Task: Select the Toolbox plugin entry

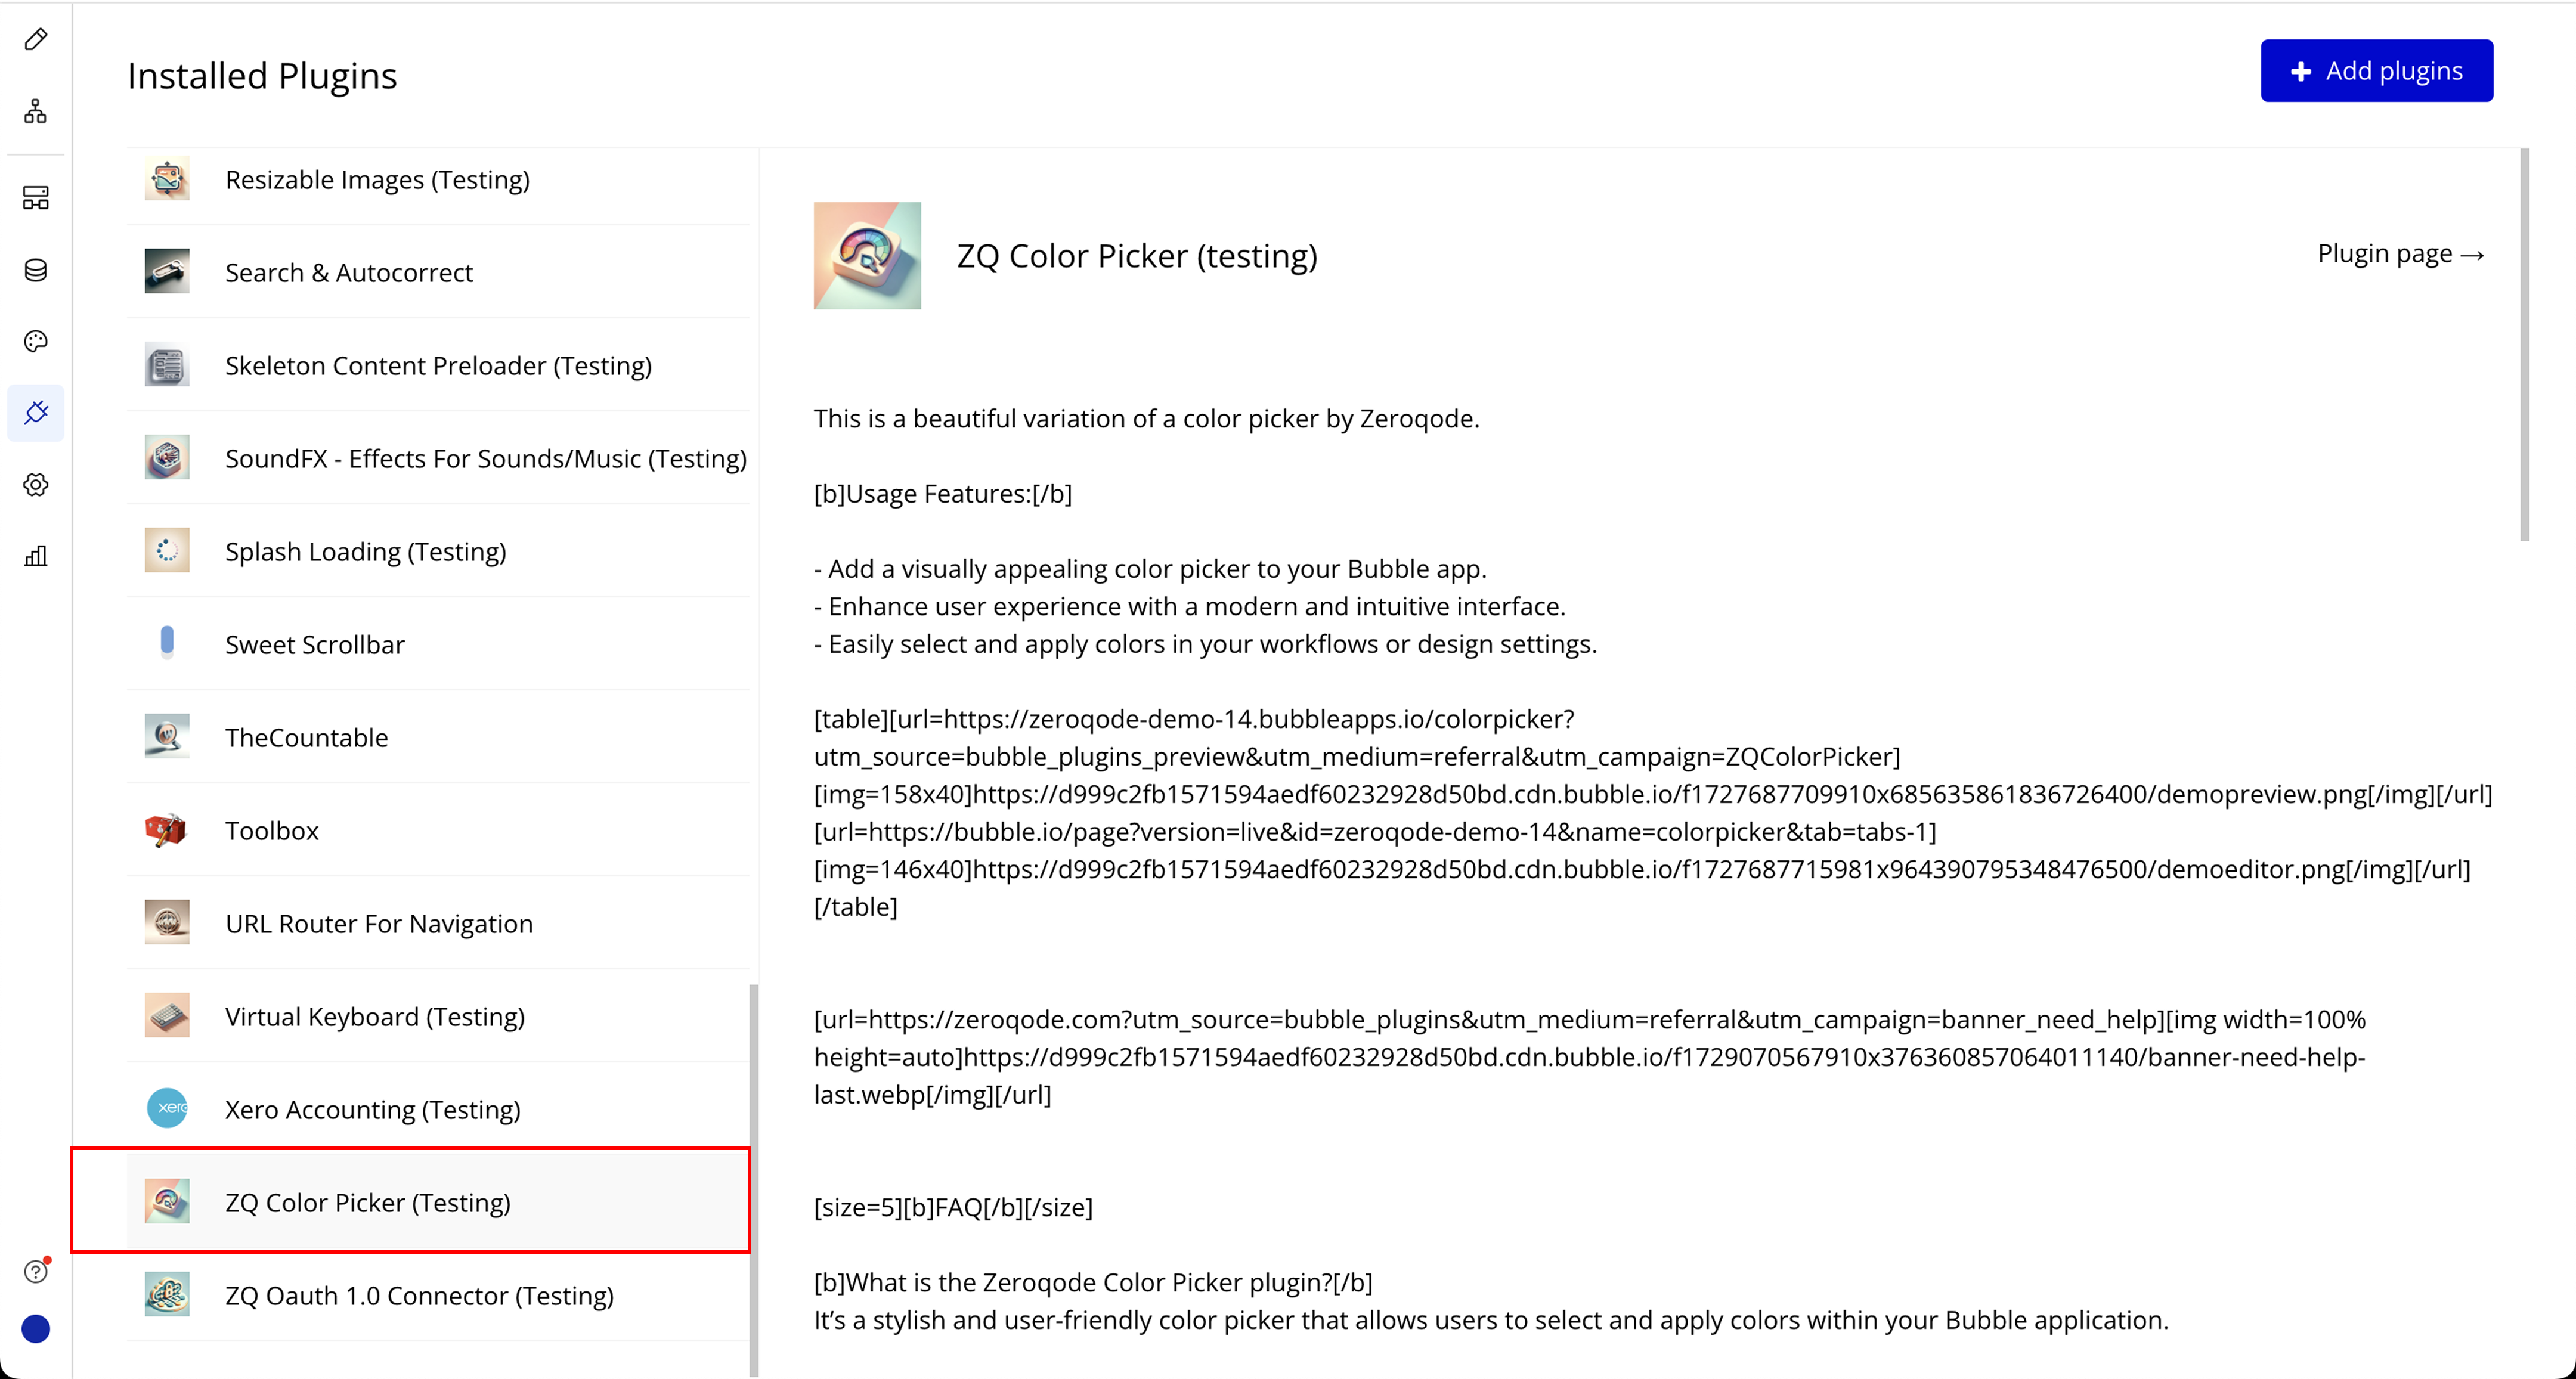Action: pyautogui.click(x=272, y=831)
